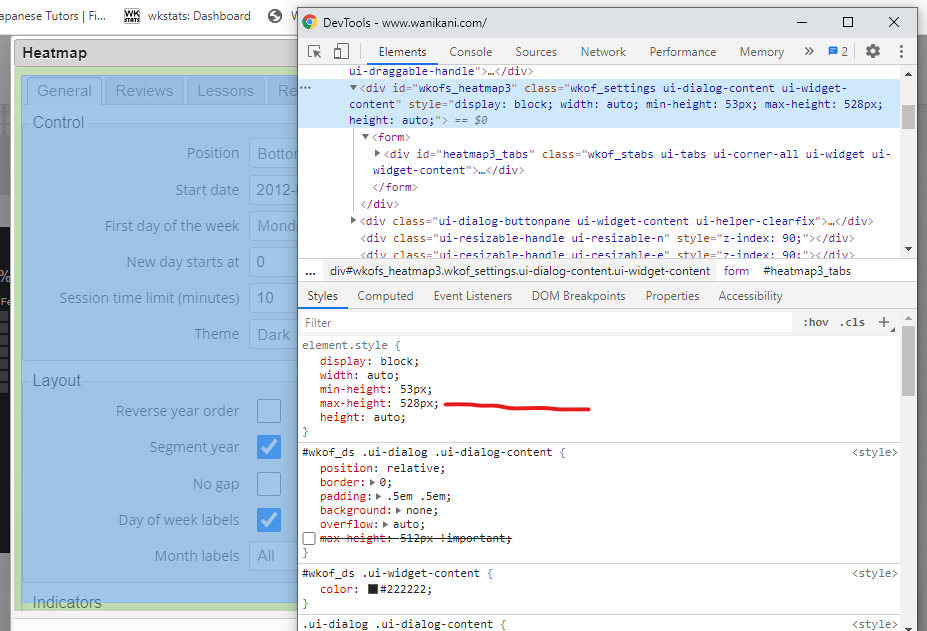
Task: Activate the inspect element picker tool
Action: [315, 52]
